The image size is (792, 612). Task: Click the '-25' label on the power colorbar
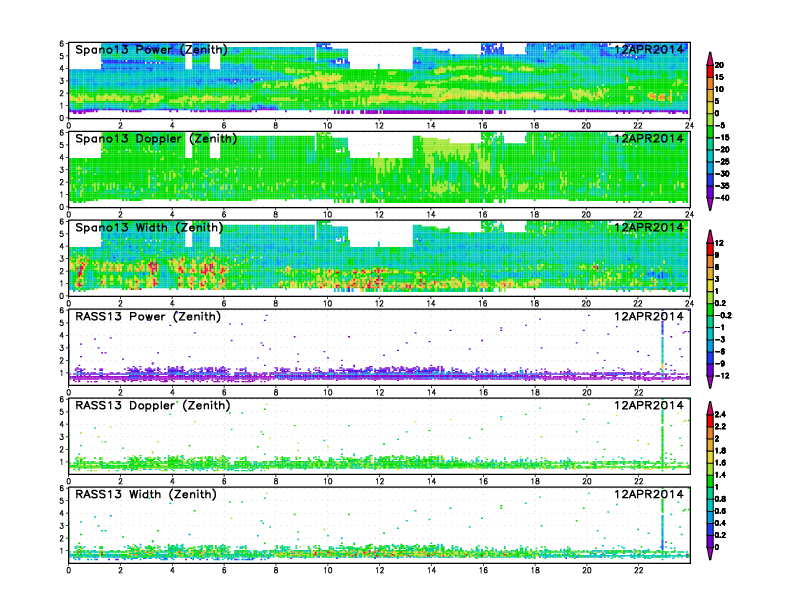click(x=722, y=162)
